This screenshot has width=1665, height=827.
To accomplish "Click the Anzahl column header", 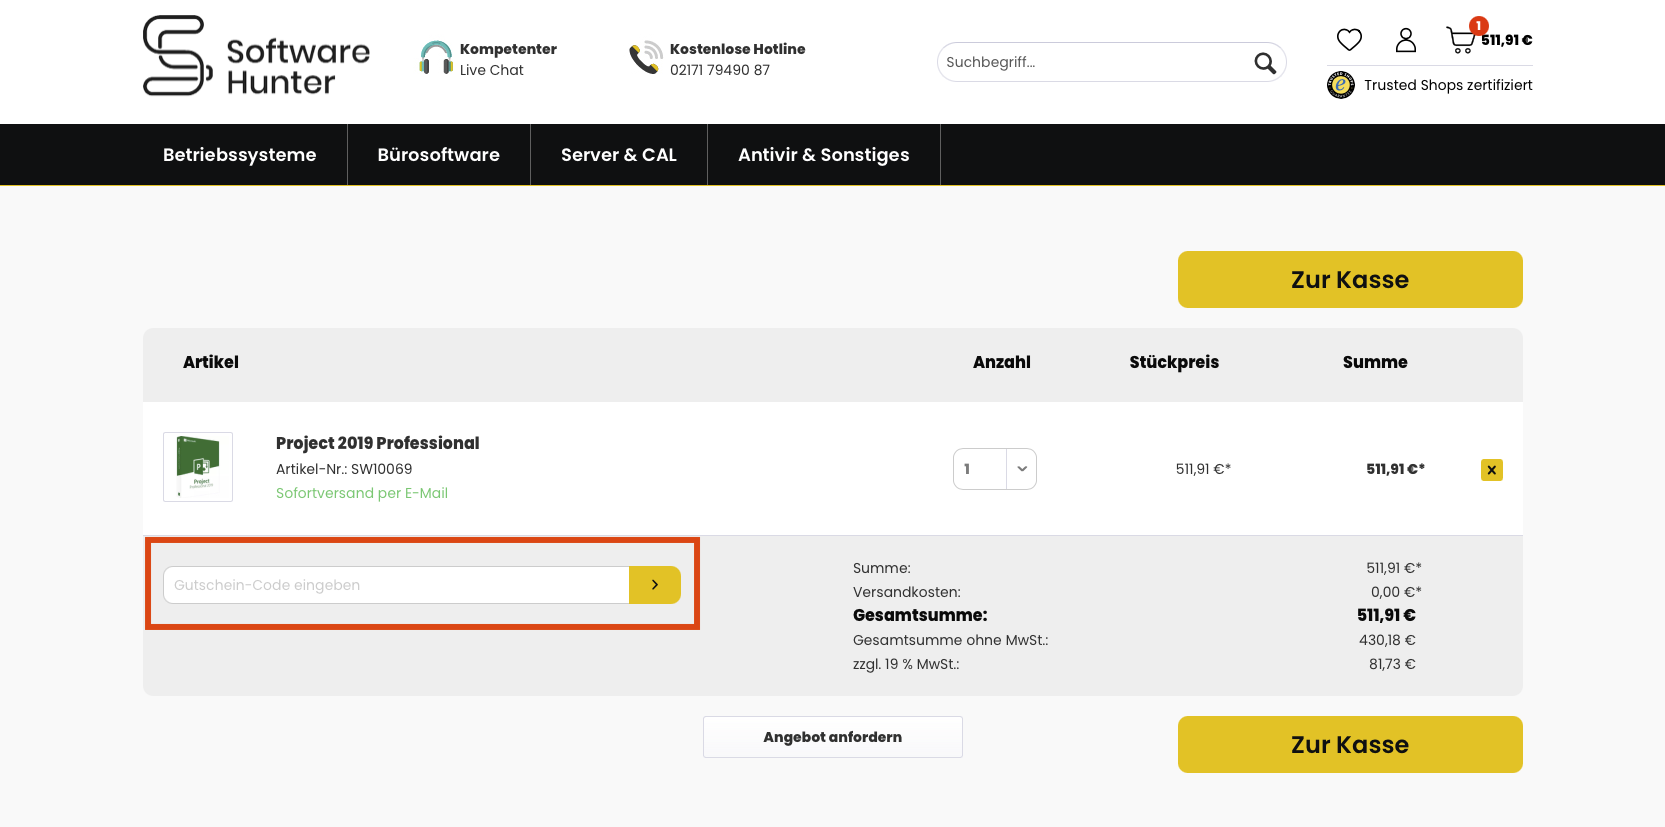I will coord(1002,362).
